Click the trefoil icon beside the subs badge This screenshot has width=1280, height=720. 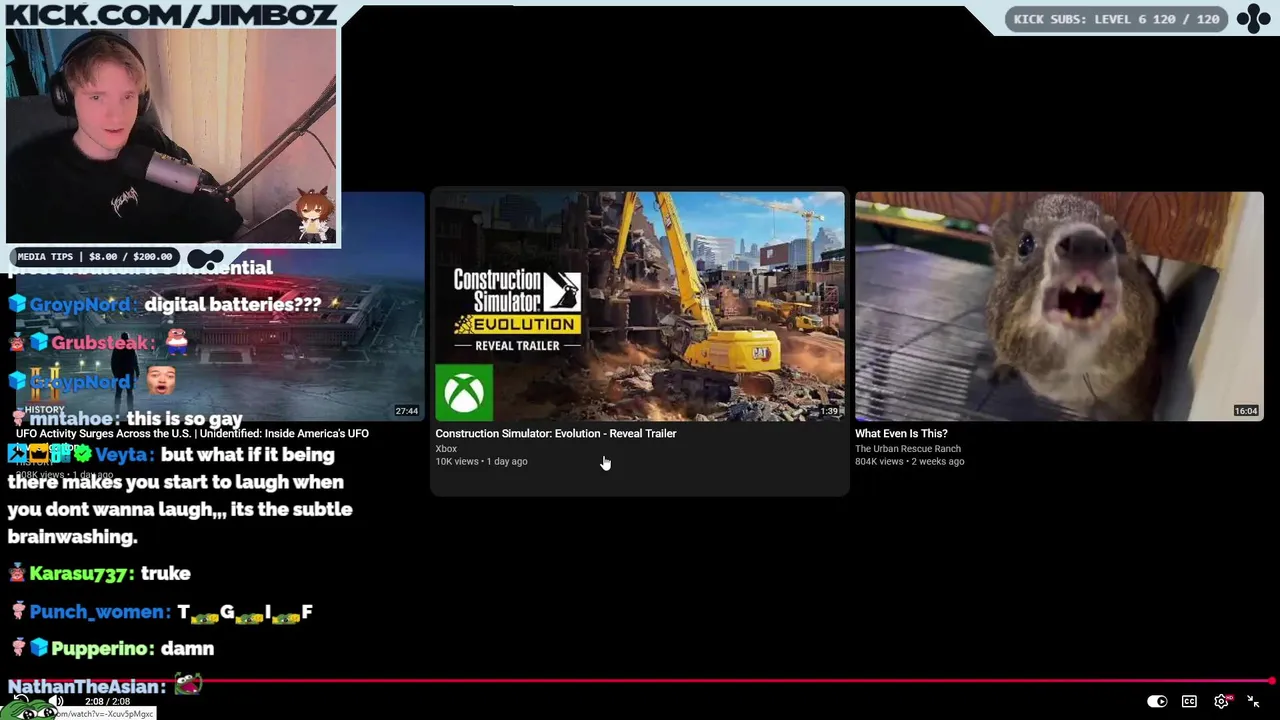[1253, 19]
